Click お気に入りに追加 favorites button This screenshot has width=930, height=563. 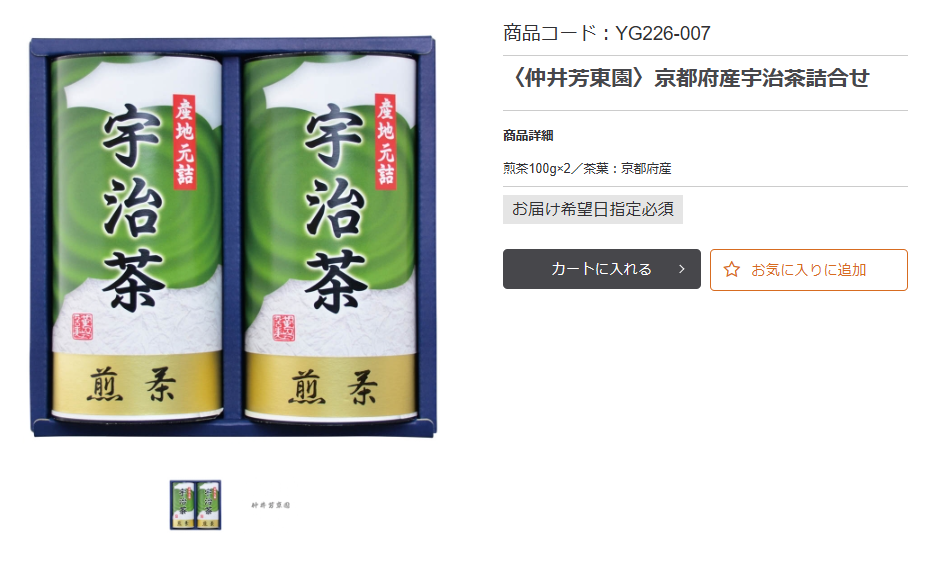click(x=808, y=270)
